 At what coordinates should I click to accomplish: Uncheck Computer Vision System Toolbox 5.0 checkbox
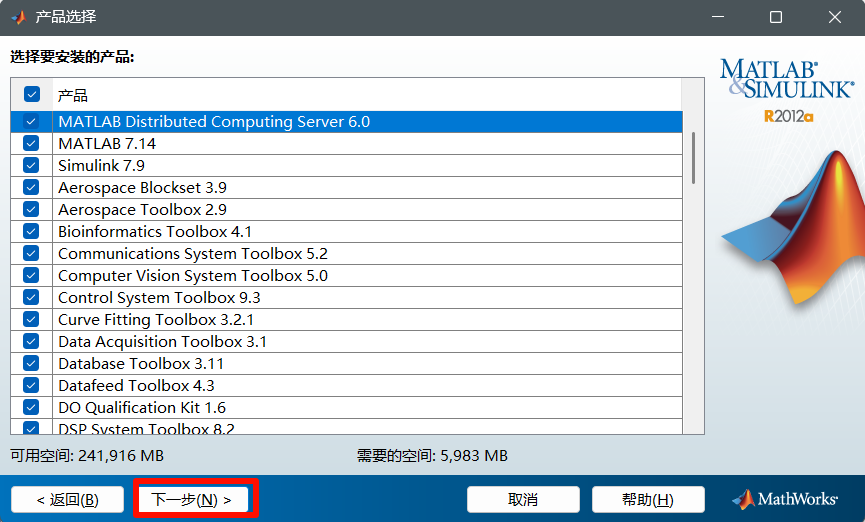pos(31,275)
